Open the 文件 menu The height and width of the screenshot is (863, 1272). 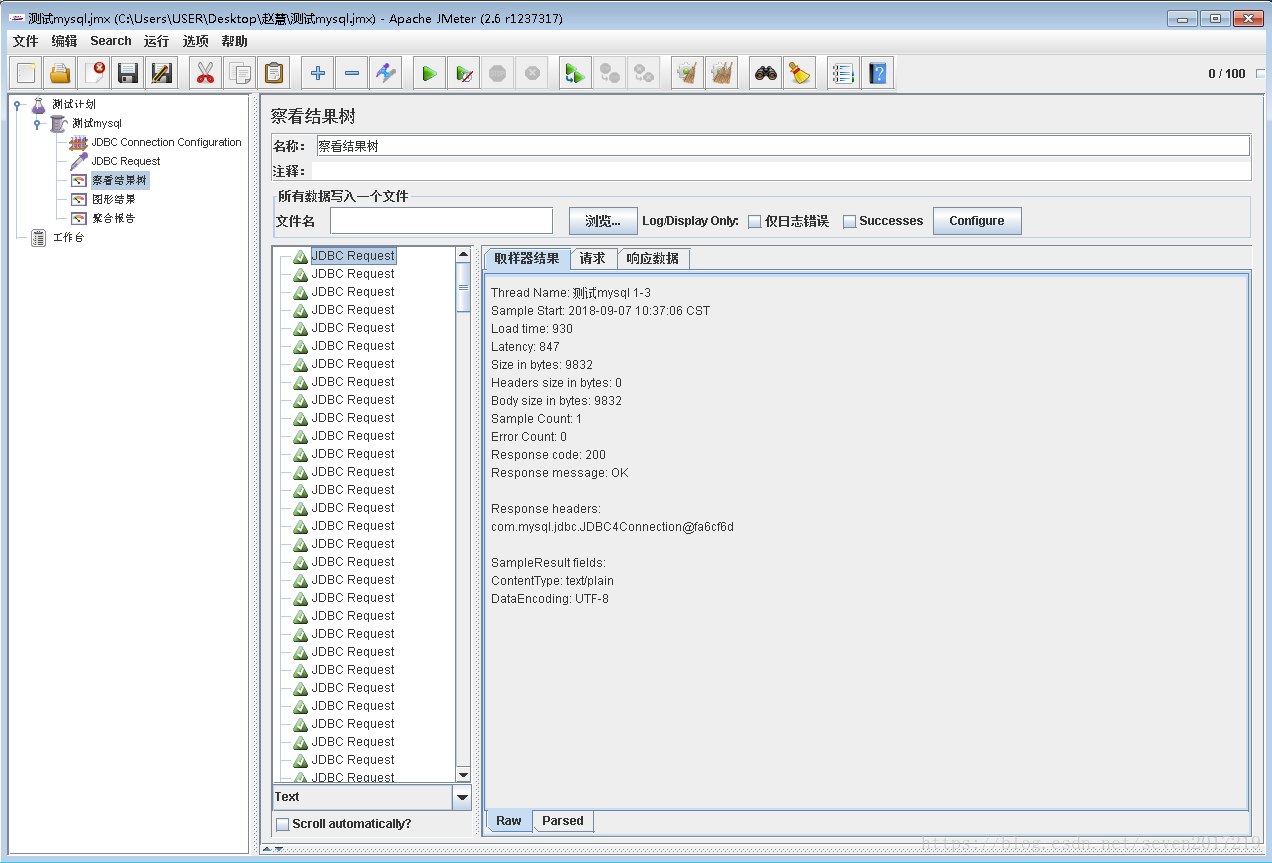click(x=25, y=41)
